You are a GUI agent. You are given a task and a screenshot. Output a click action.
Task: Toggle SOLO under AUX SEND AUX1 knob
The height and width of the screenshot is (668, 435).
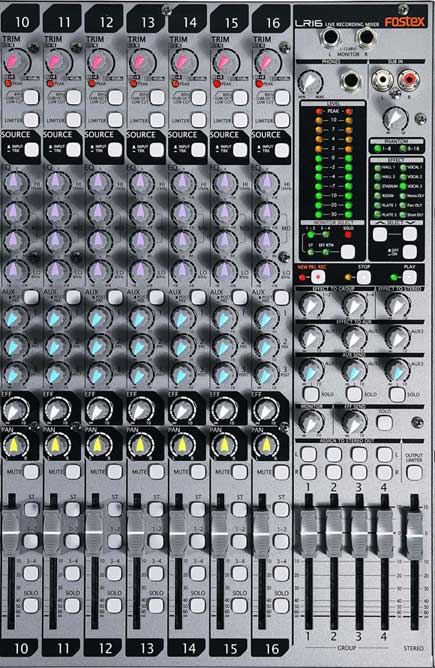pyautogui.click(x=311, y=394)
